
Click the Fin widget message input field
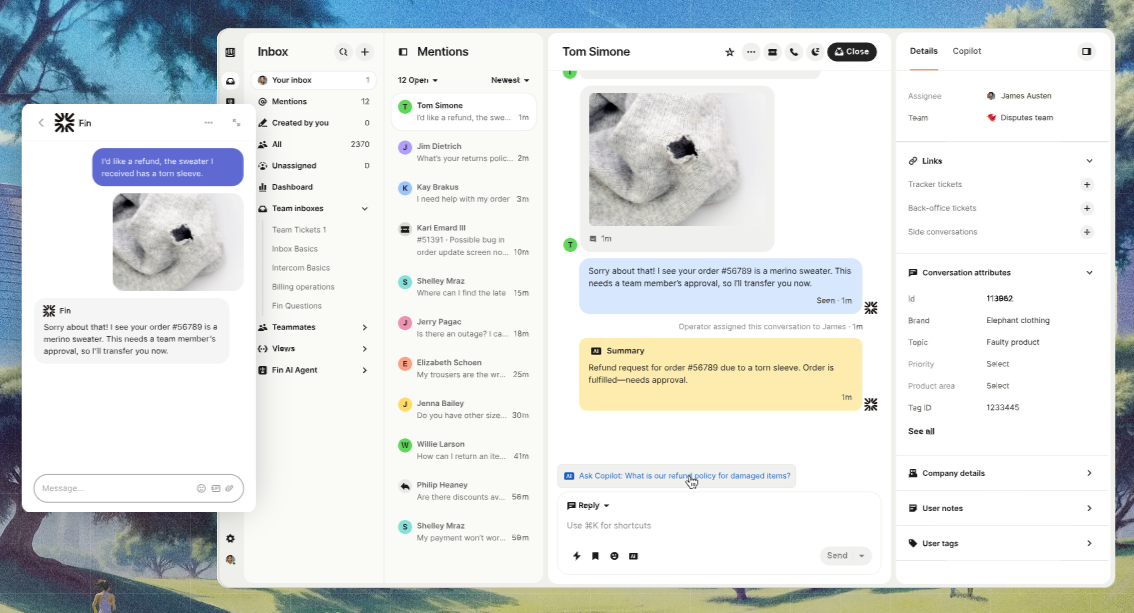tap(116, 488)
